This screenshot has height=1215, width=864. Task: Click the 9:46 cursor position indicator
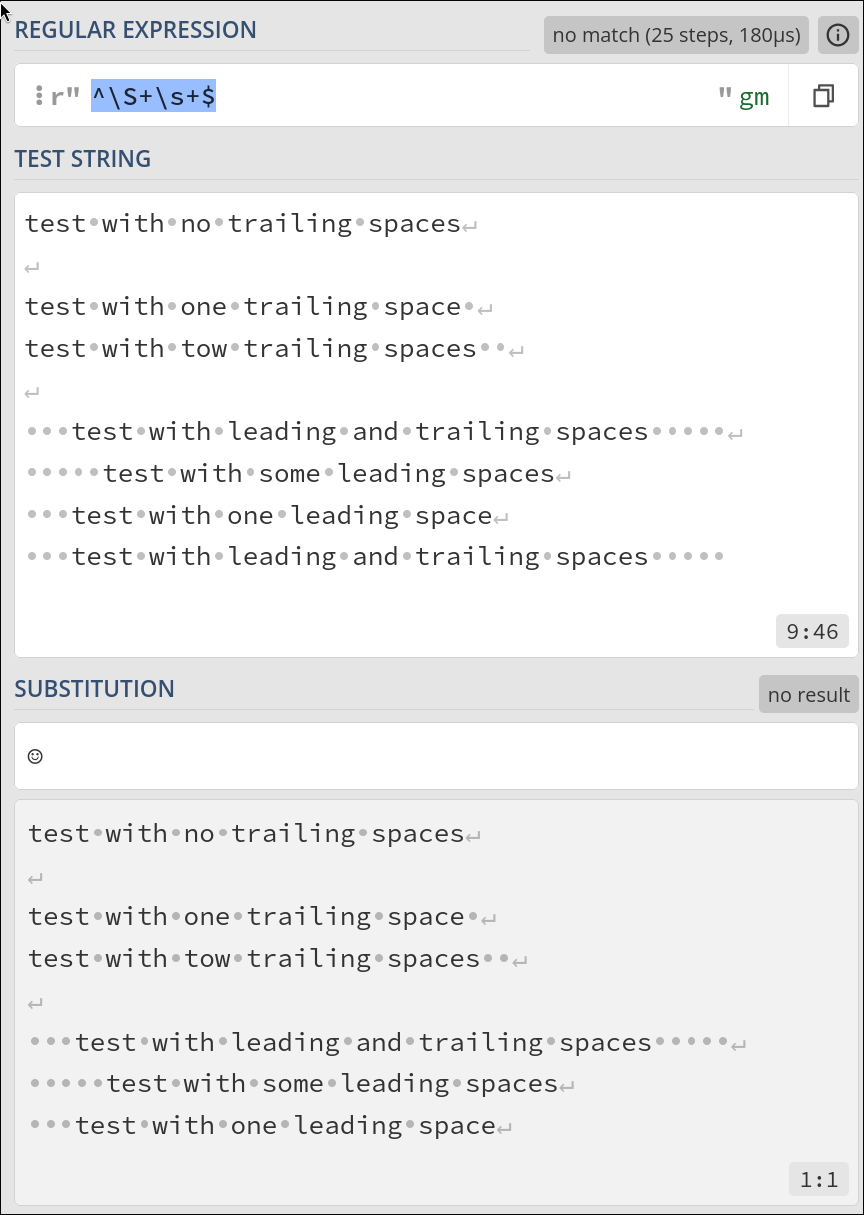812,631
